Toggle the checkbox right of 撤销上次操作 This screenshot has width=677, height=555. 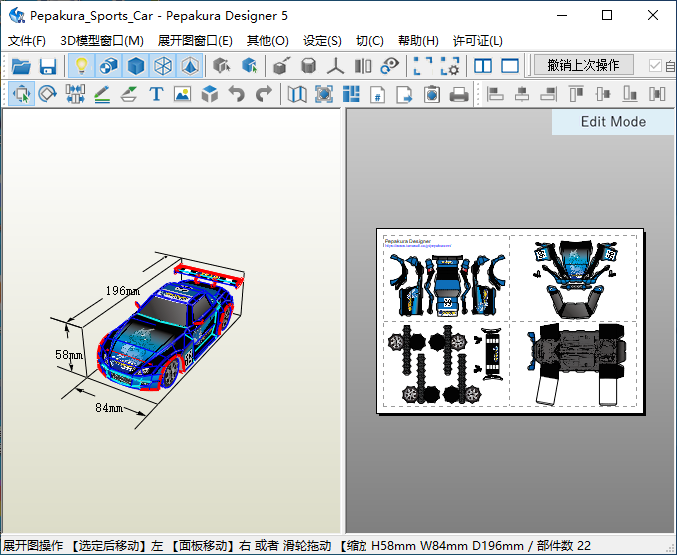tap(655, 66)
